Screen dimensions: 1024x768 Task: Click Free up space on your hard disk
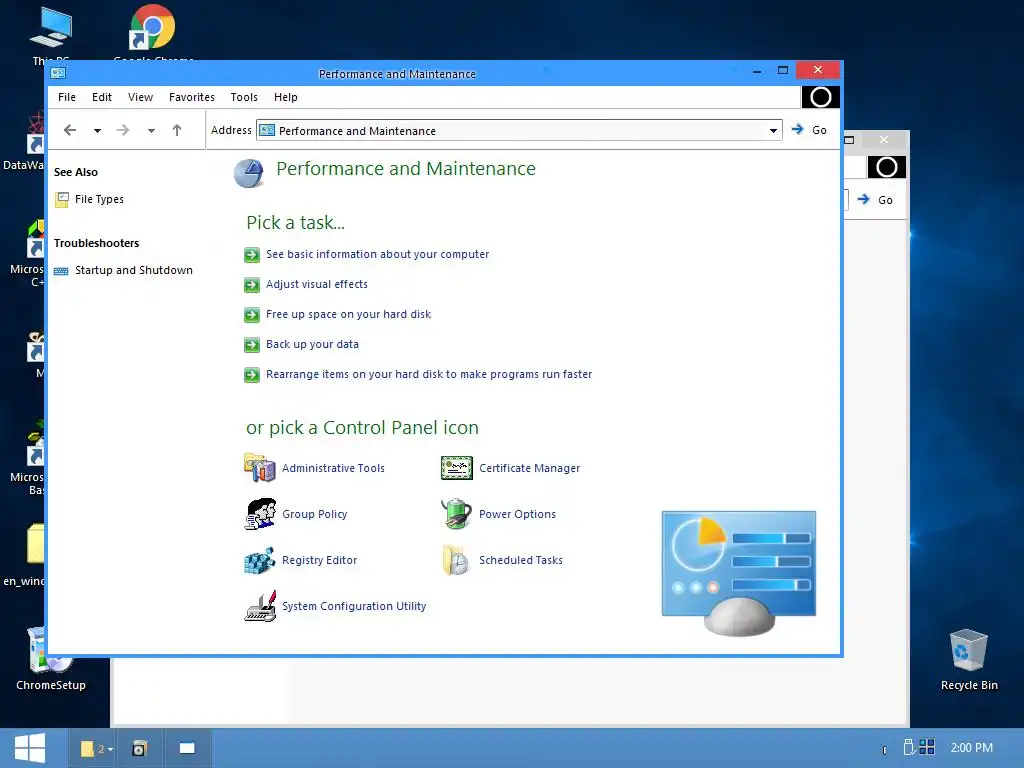[348, 315]
